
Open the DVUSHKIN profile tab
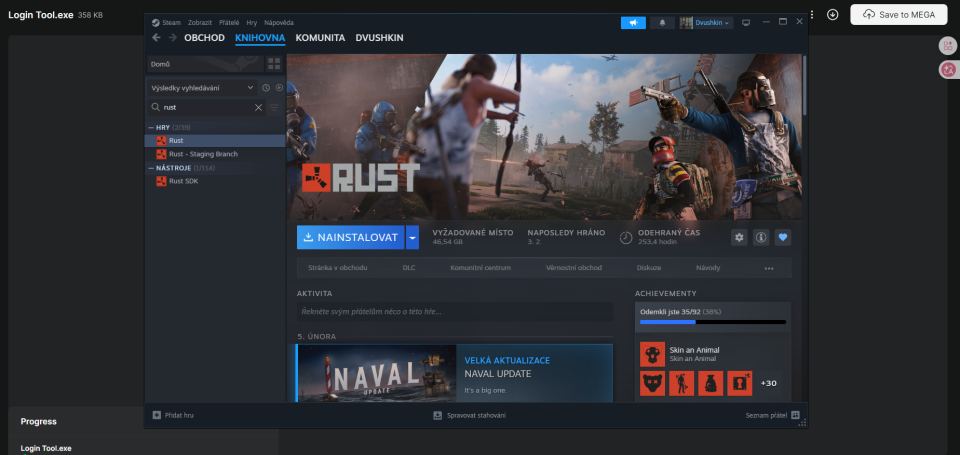(379, 37)
